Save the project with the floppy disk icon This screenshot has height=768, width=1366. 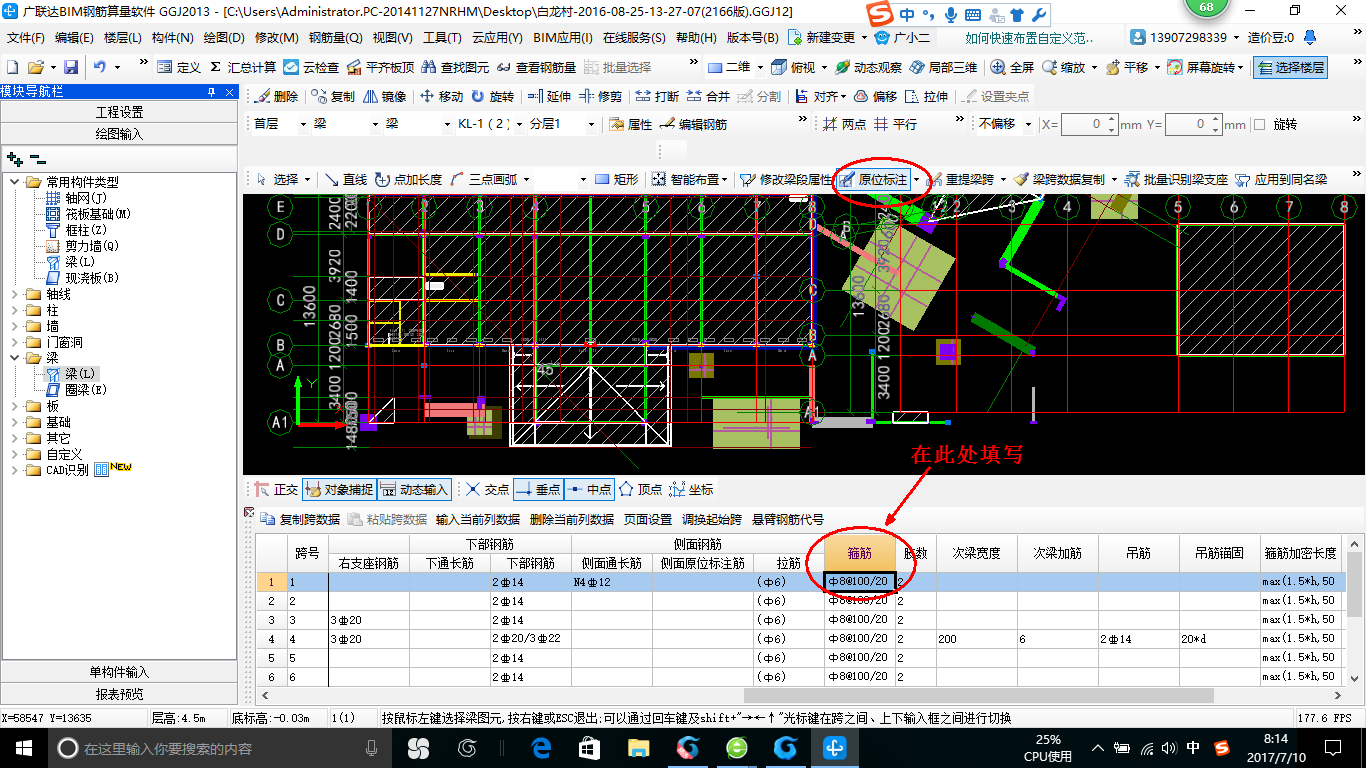click(x=71, y=67)
